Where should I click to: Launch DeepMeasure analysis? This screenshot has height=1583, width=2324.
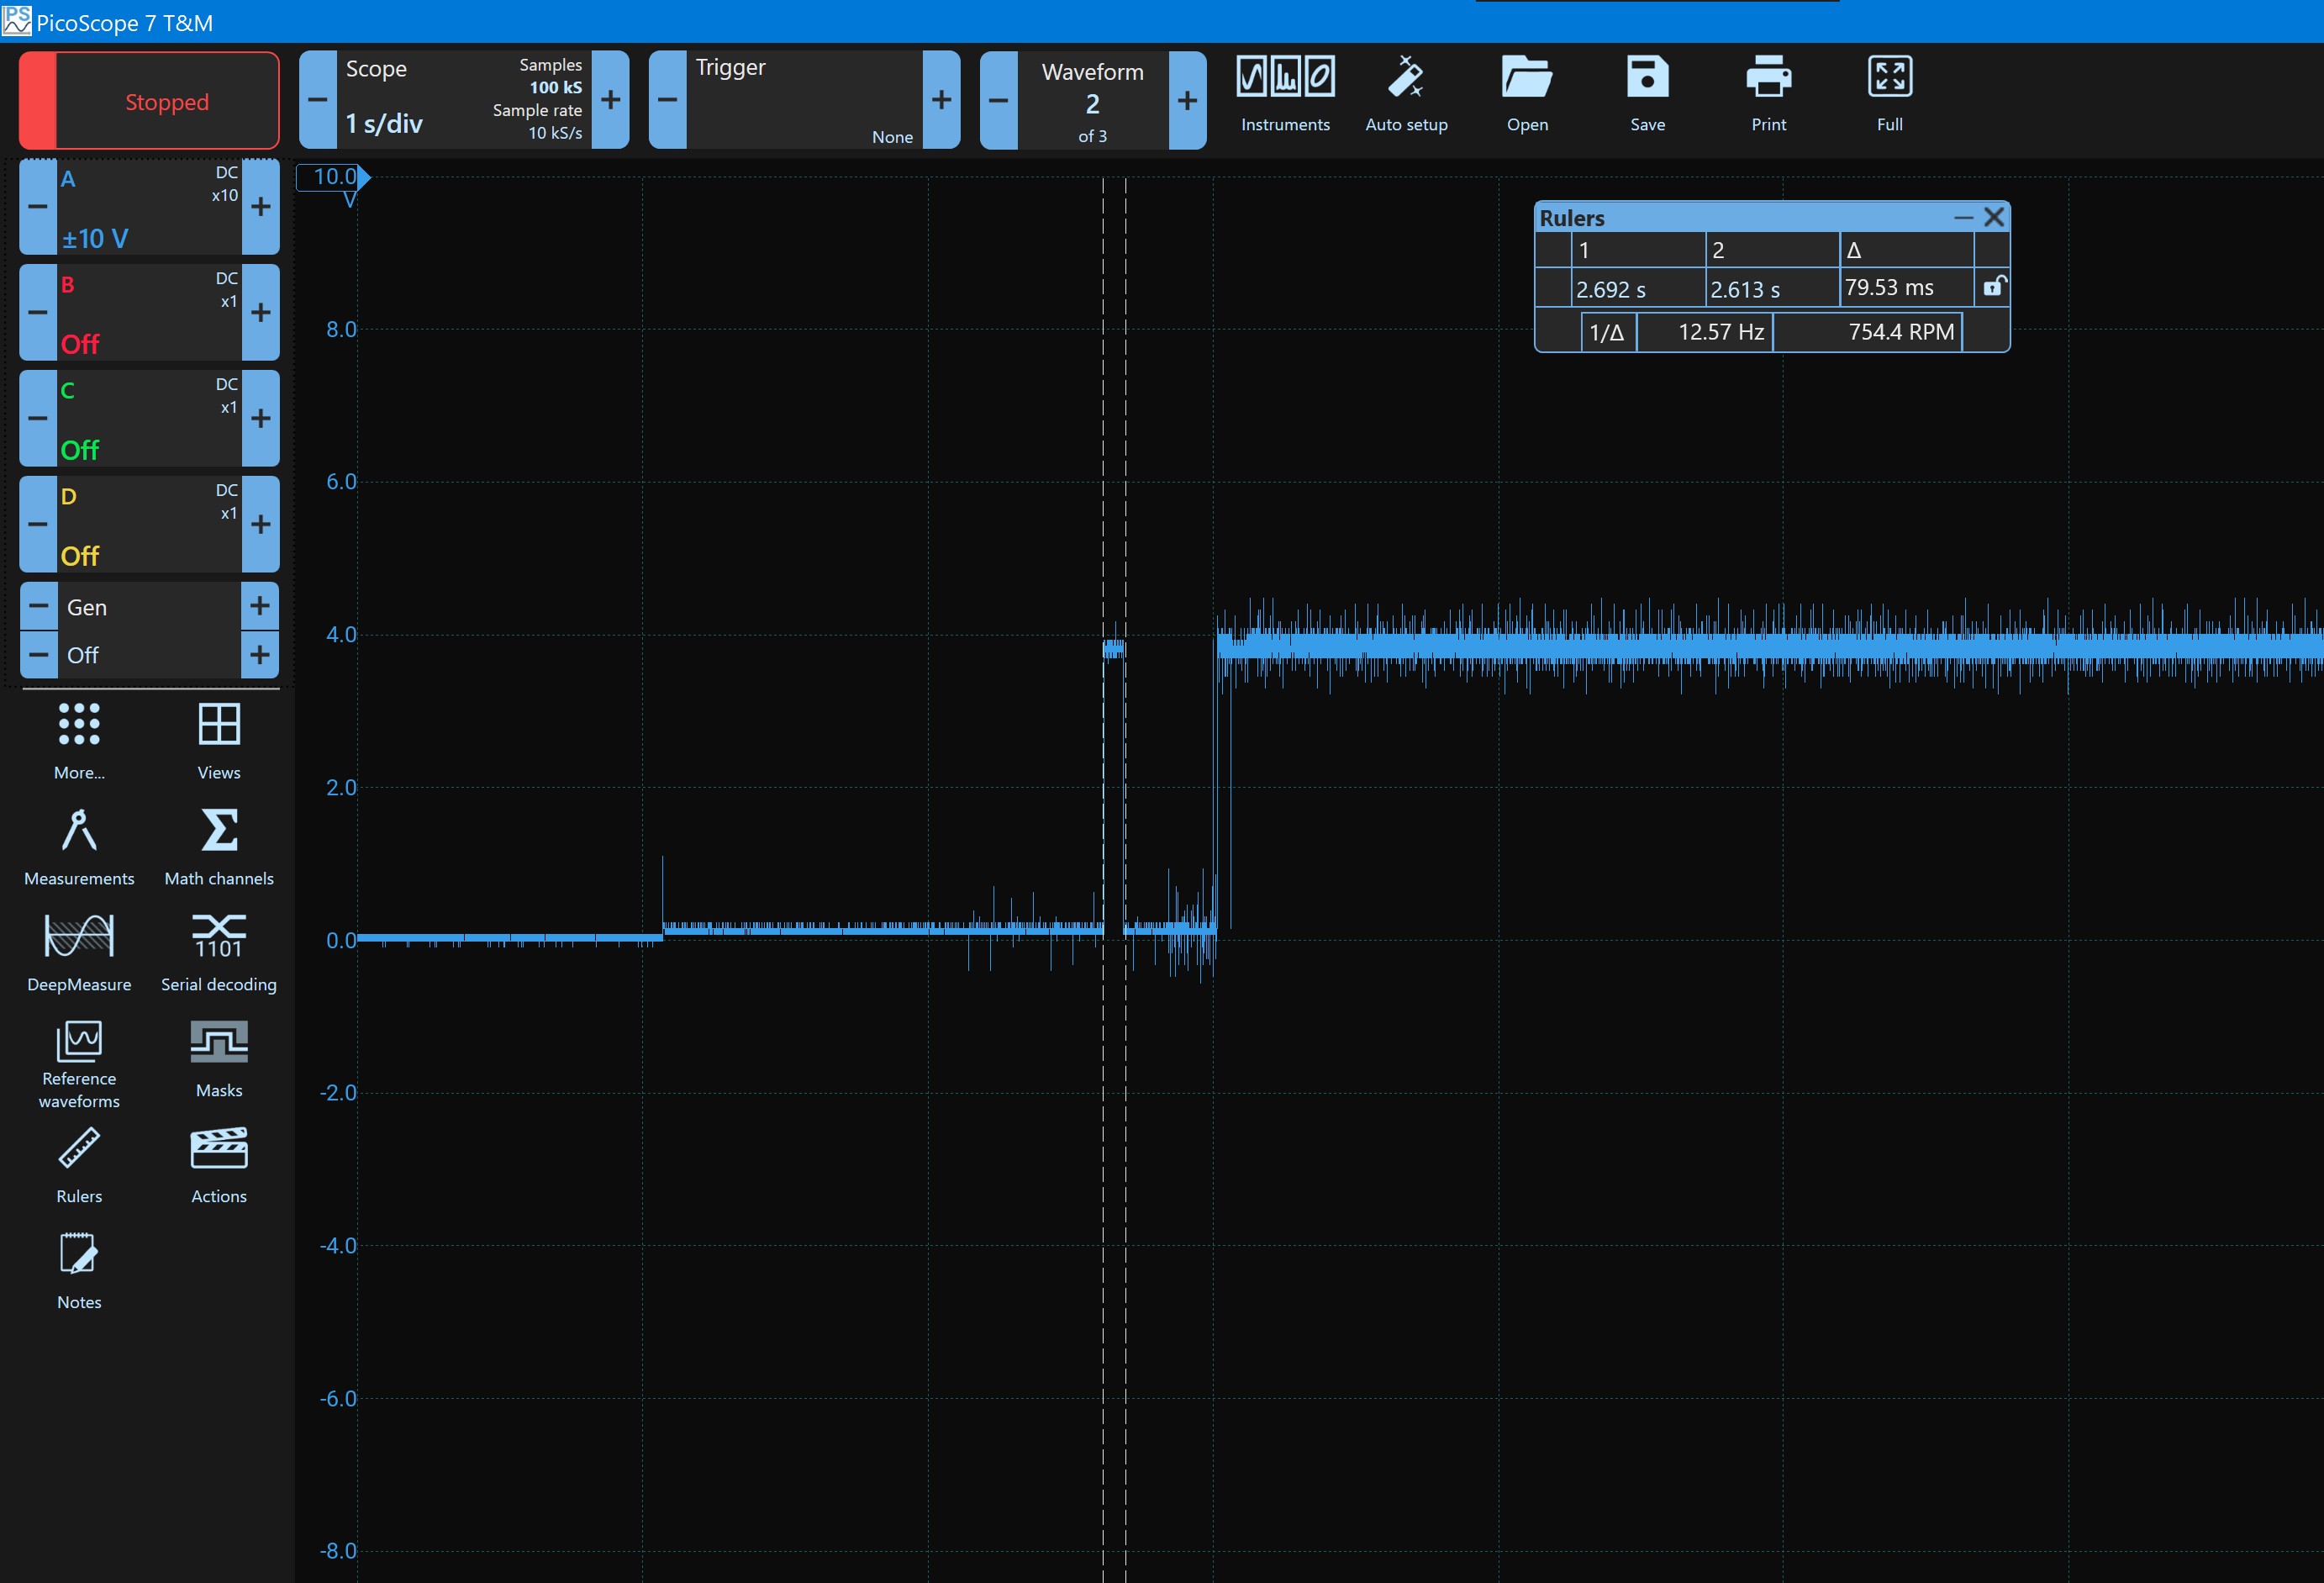(79, 953)
